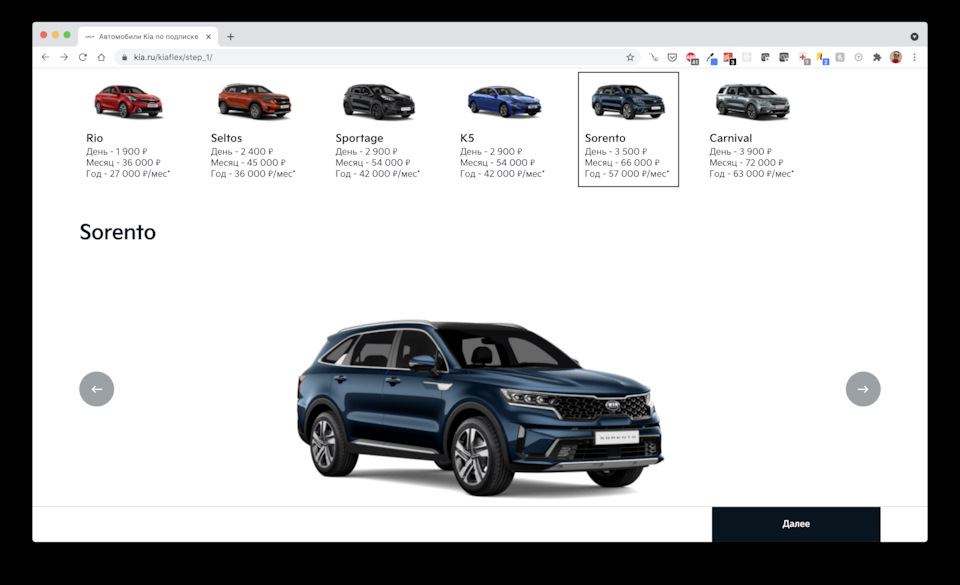Screen dimensions: 960x585
Task: Click the red-plus extension icon with badge
Action: (x=804, y=58)
